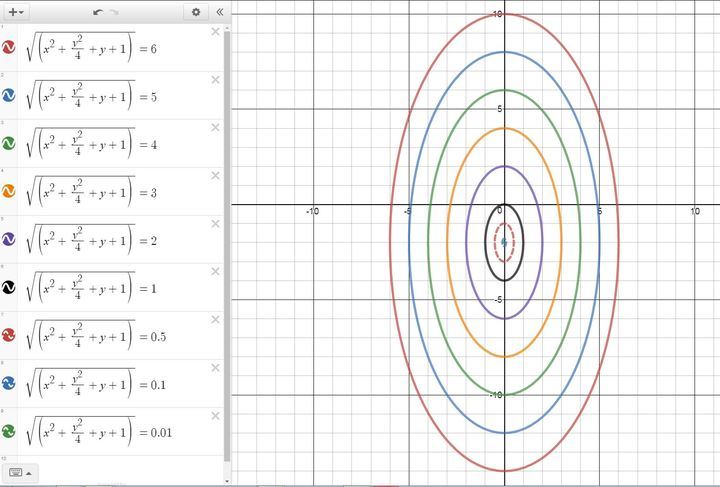
Task: Click the black wave icon for = 1
Action: coord(9,287)
